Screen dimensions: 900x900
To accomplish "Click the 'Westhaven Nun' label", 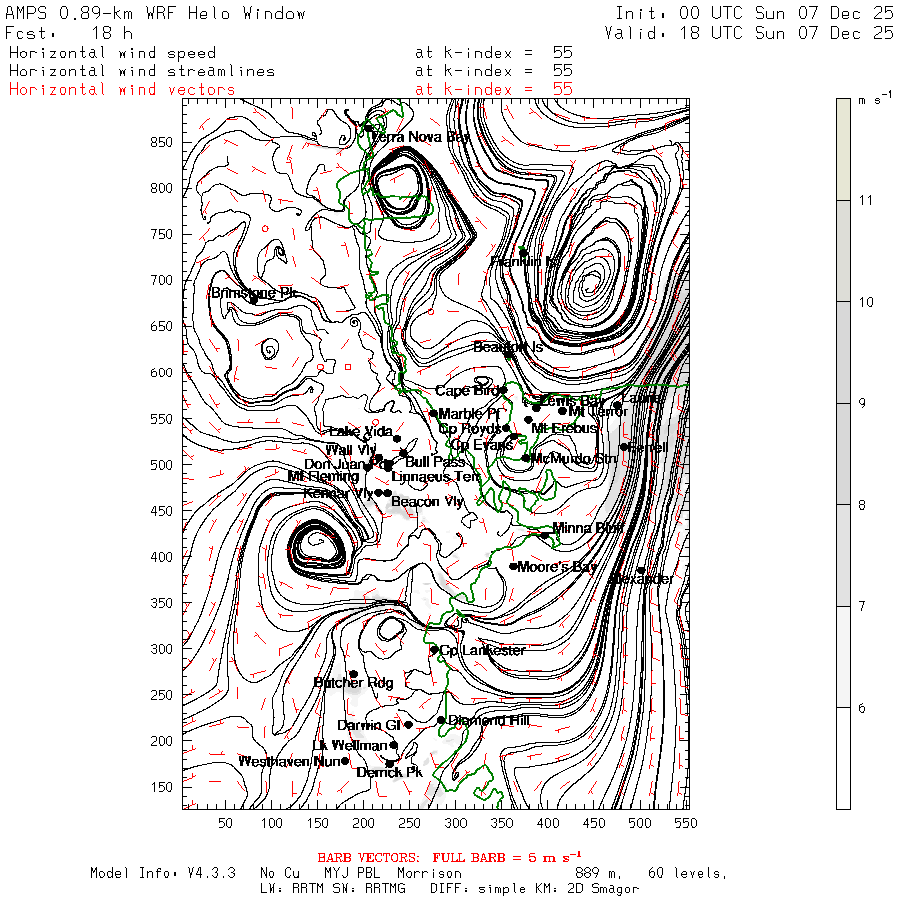I will coord(290,762).
